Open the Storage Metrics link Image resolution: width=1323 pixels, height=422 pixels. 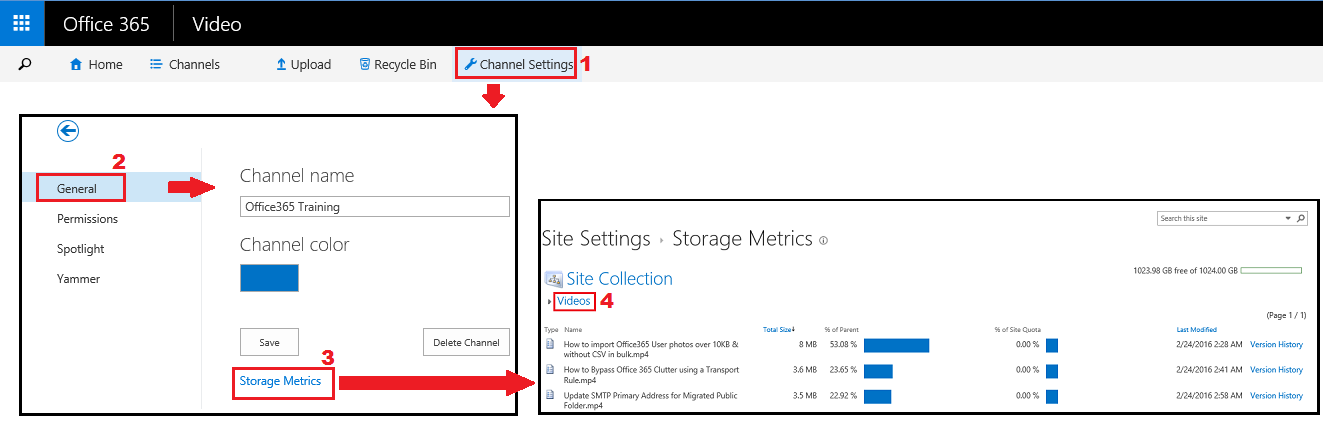tap(280, 381)
